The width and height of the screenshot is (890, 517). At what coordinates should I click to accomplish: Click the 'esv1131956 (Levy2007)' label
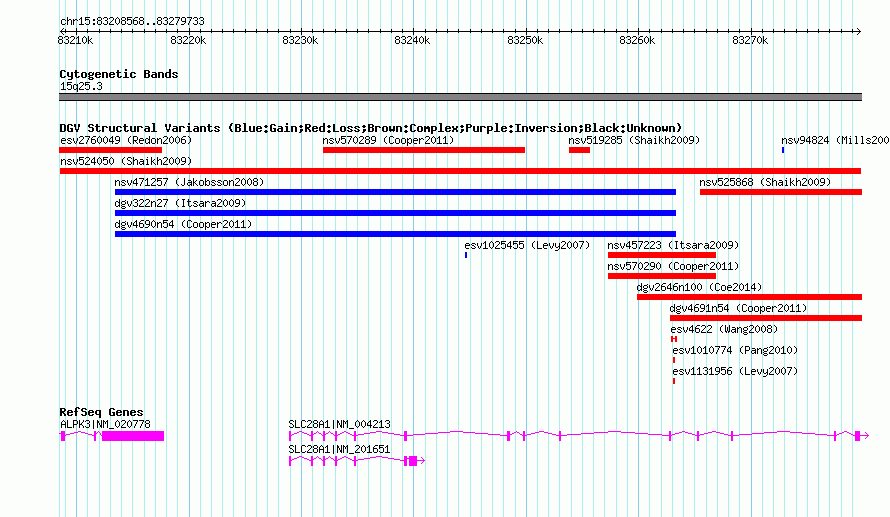pyautogui.click(x=735, y=371)
